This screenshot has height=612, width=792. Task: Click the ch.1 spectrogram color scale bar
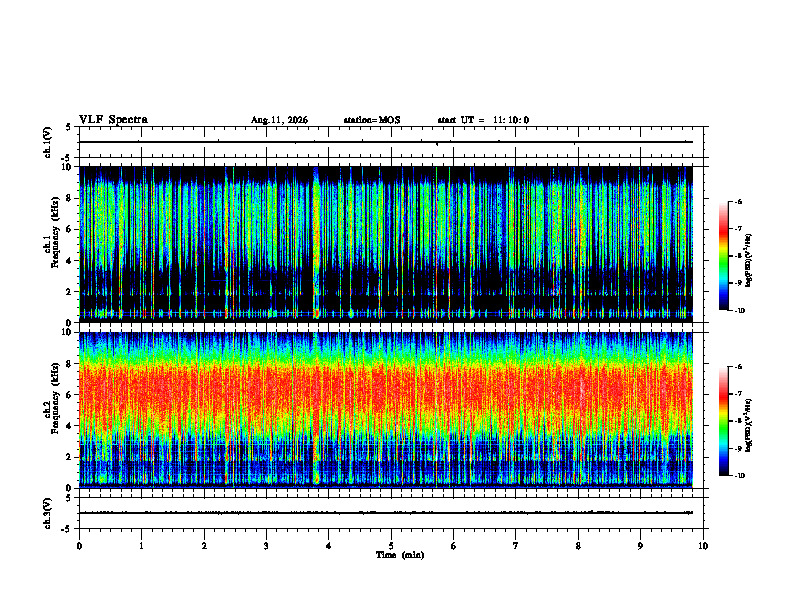(x=723, y=256)
